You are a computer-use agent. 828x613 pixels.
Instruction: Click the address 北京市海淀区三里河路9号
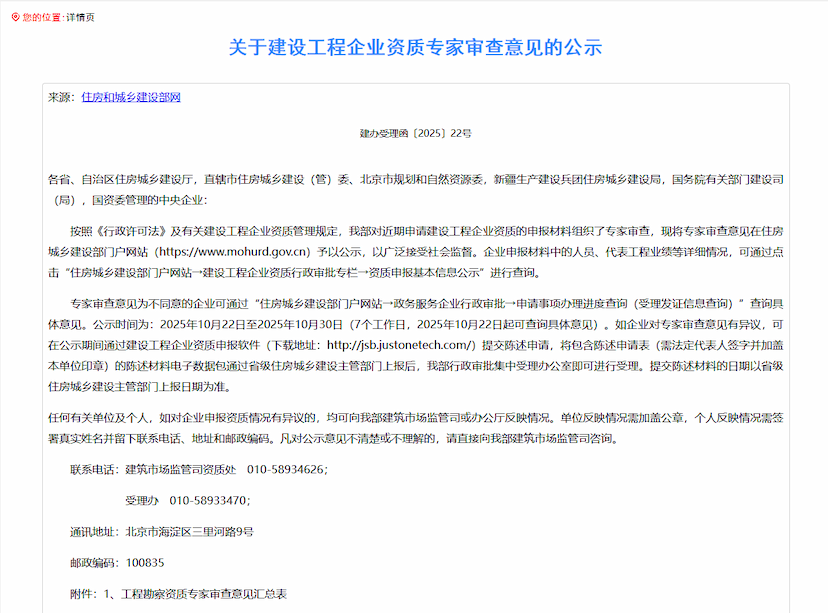[x=190, y=531]
